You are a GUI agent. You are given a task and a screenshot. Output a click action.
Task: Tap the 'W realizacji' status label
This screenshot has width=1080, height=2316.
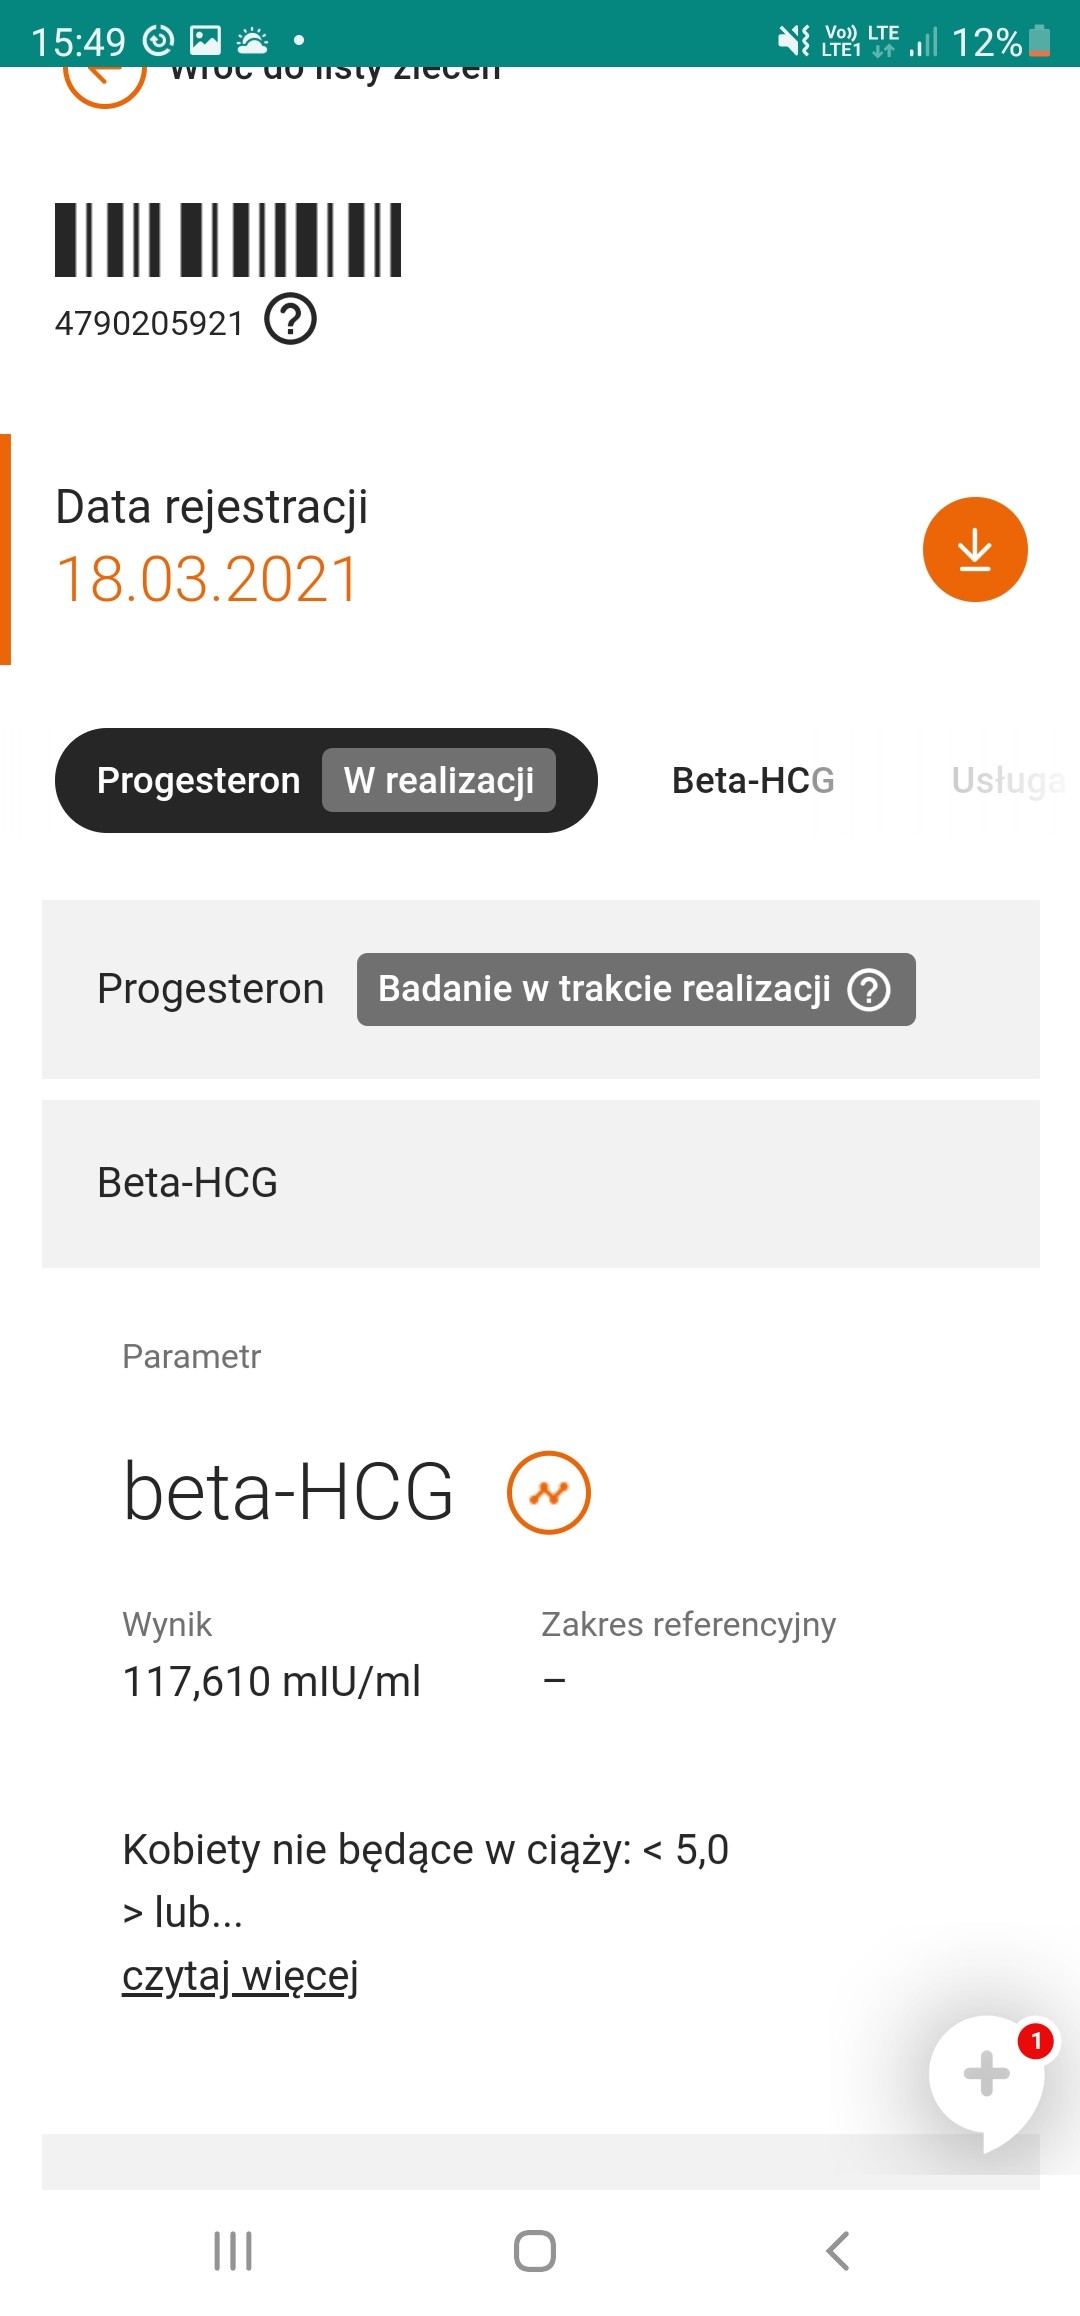439,780
